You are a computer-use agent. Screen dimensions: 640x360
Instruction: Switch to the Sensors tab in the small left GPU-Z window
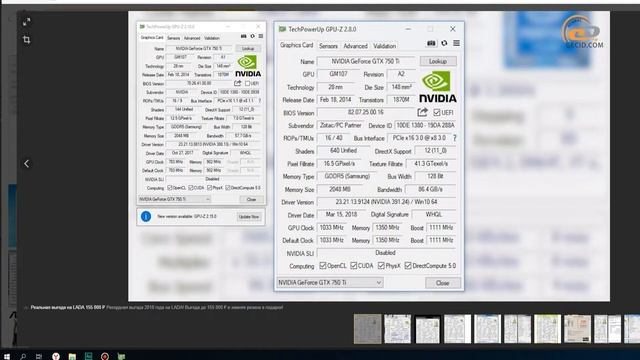tap(173, 38)
